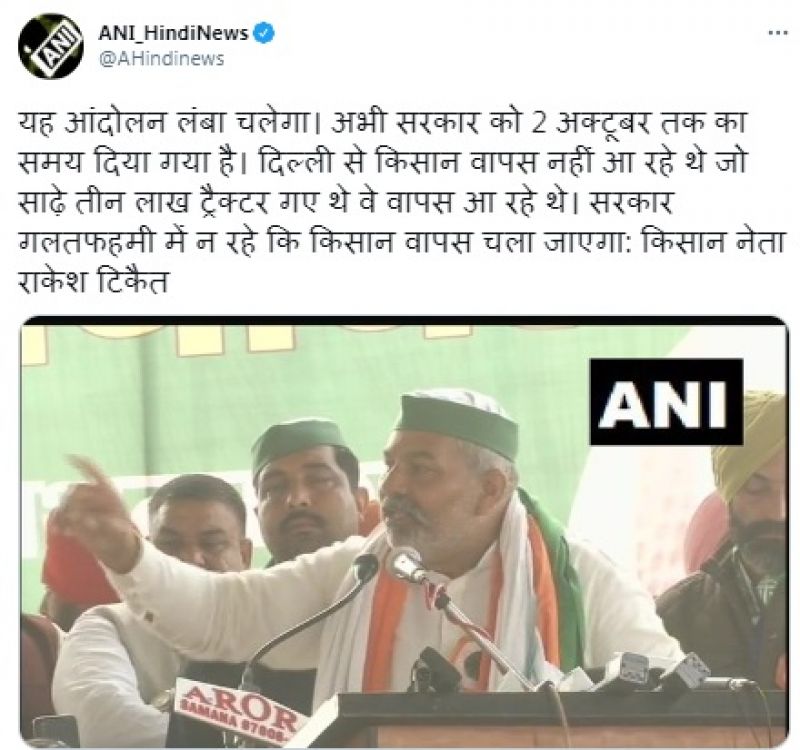This screenshot has width=800, height=750.
Task: Click the ANI watermark logo in photo
Action: click(x=666, y=402)
